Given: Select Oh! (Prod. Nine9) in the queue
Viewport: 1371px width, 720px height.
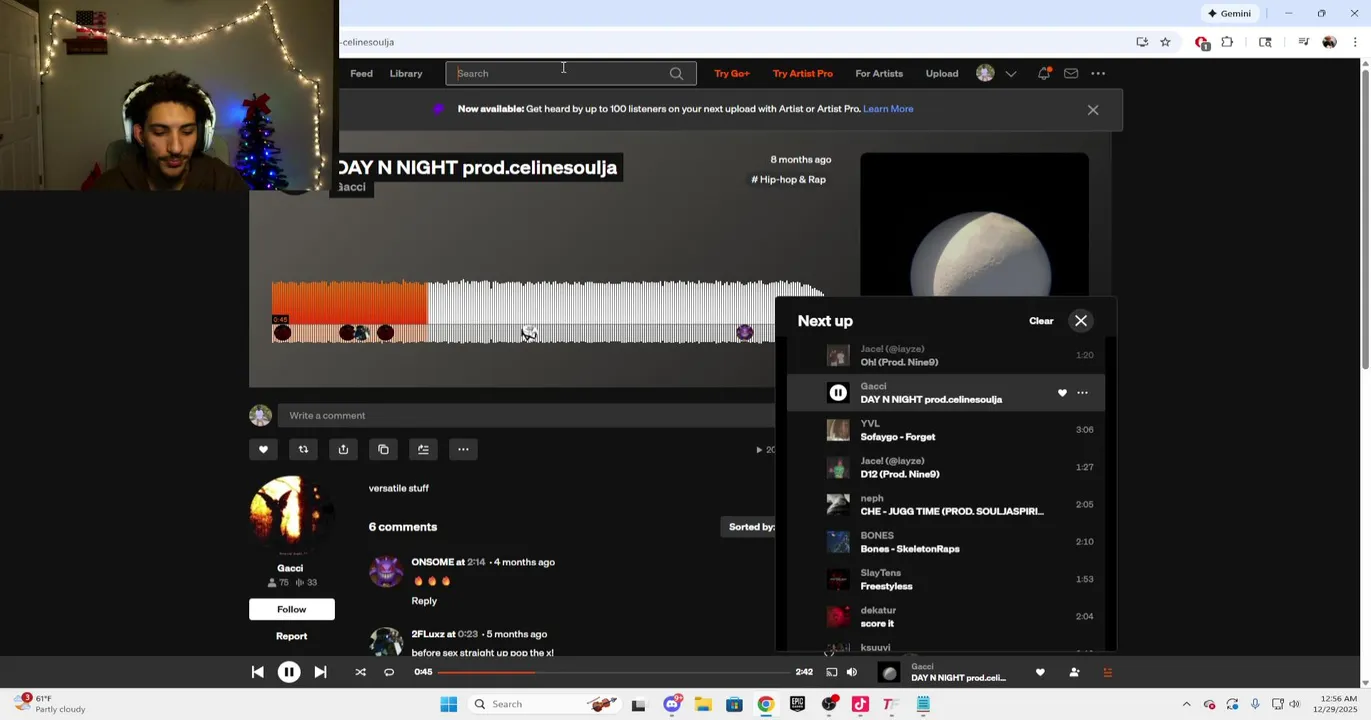Looking at the screenshot, I should [946, 355].
